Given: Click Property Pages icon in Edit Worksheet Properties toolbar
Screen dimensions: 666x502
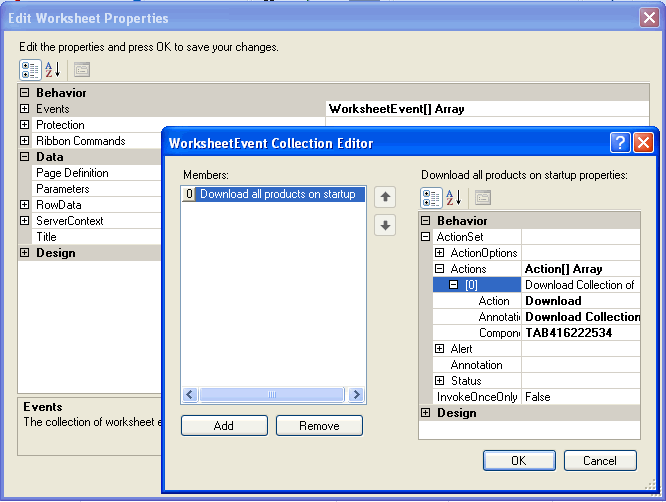Looking at the screenshot, I should tap(82, 70).
